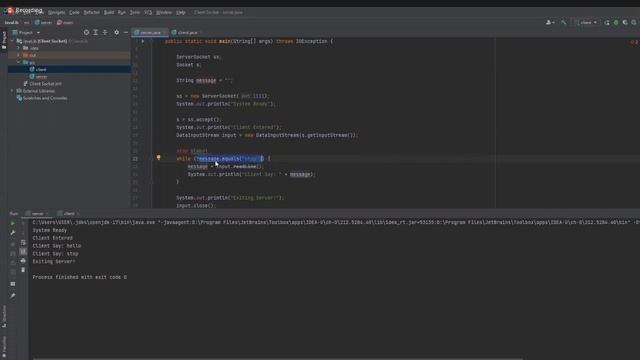Click the run icon next to client configuration

pyautogui.click(x=607, y=22)
